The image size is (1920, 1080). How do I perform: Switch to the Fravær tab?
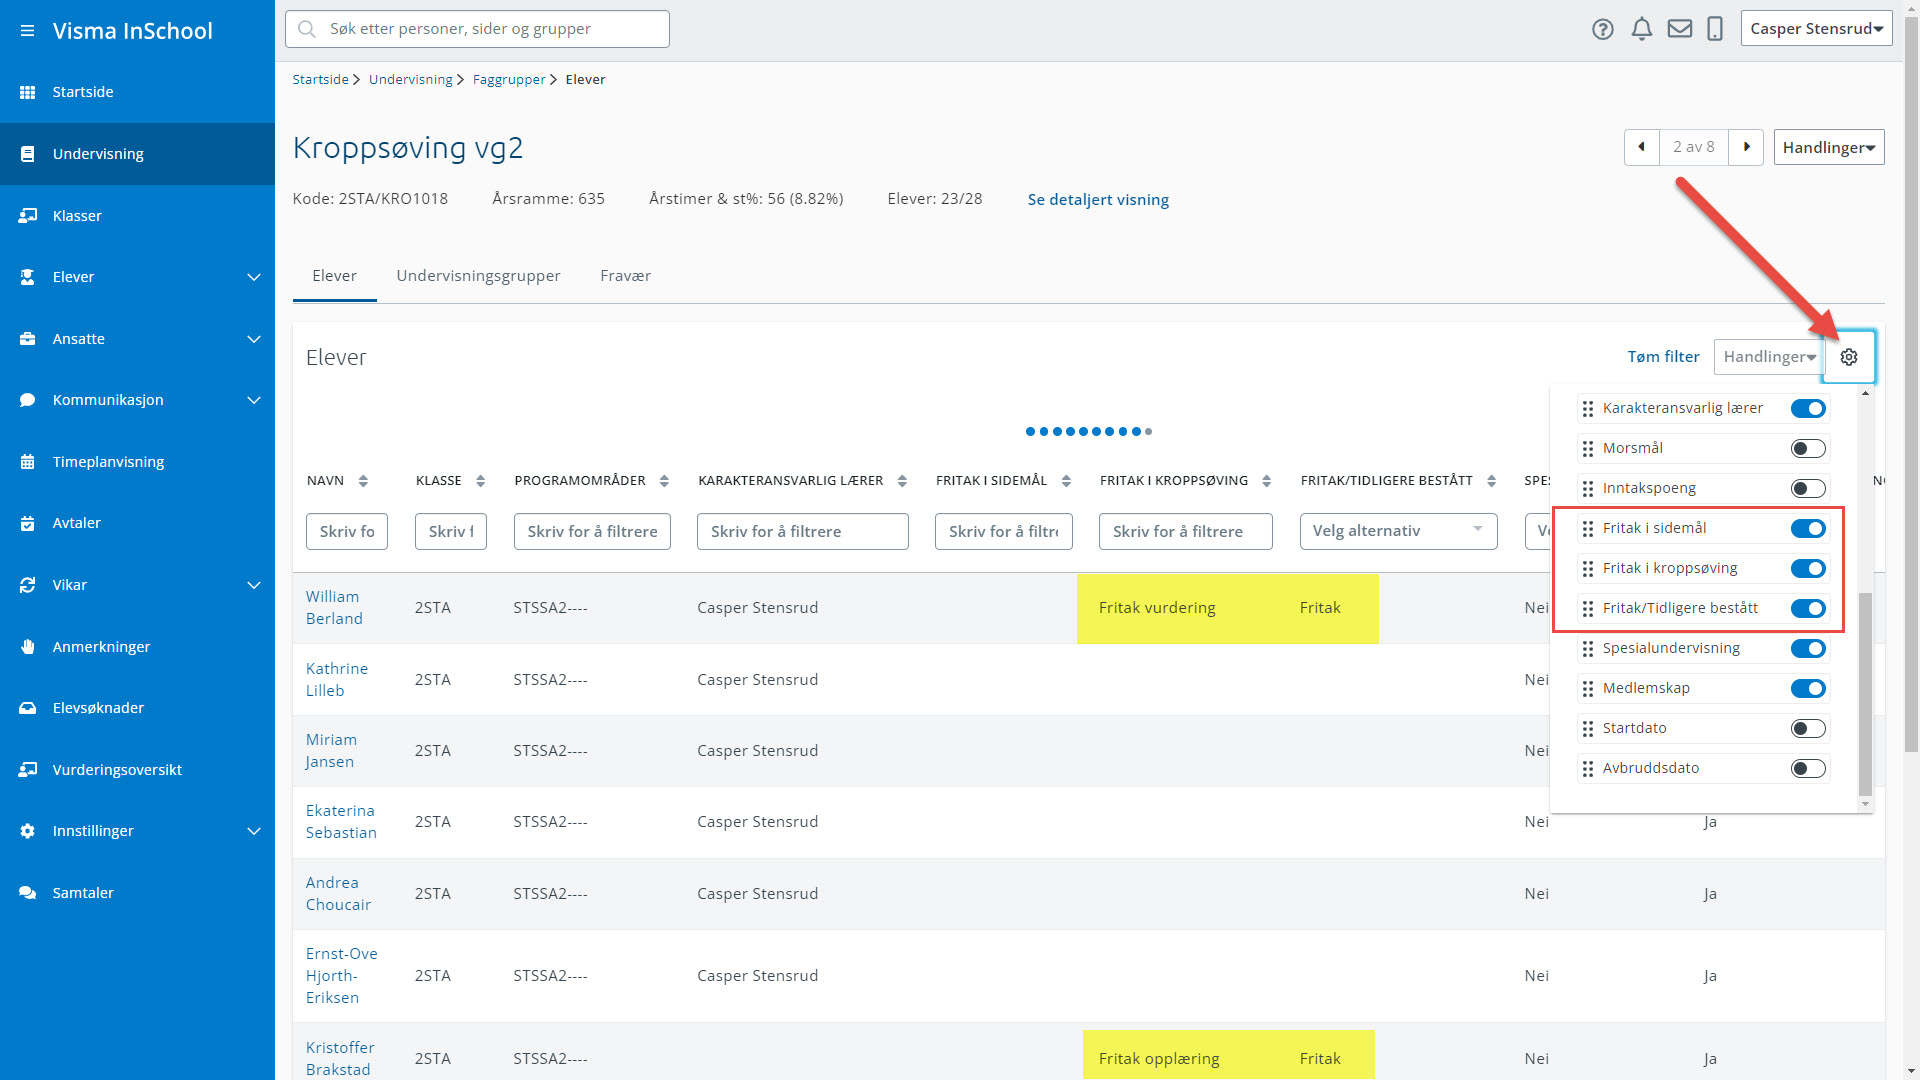coord(625,276)
